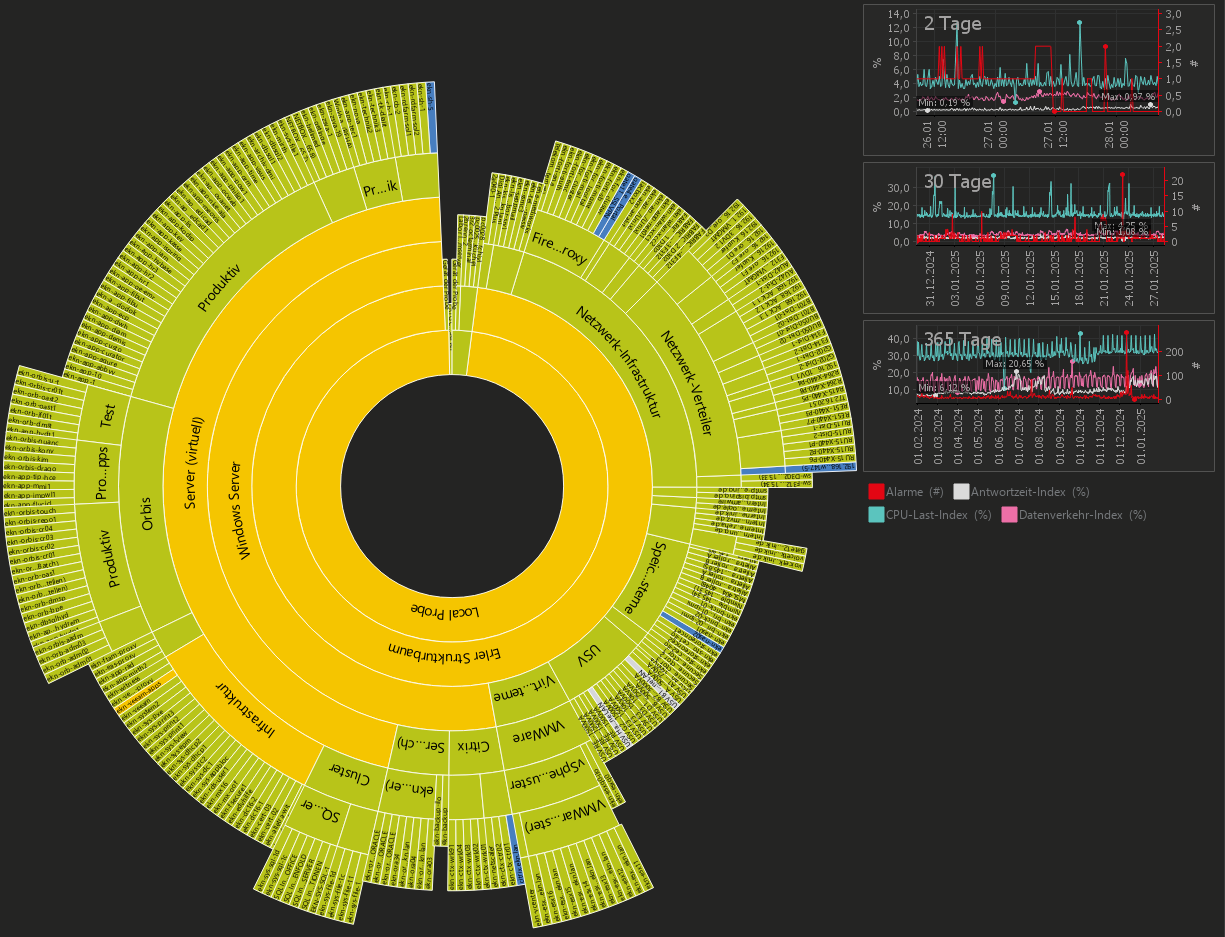1225x937 pixels.
Task: Click the pink Datenverkehr-Index legend swatch
Action: click(1009, 515)
